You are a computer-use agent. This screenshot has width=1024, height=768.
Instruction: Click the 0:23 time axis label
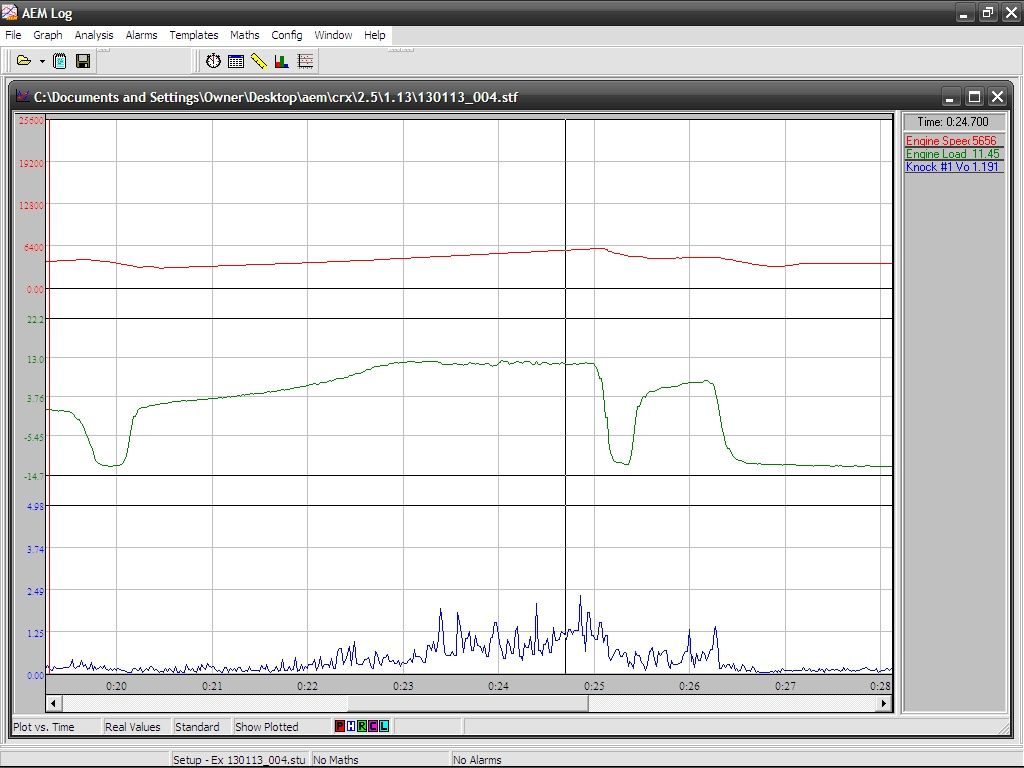tap(403, 686)
